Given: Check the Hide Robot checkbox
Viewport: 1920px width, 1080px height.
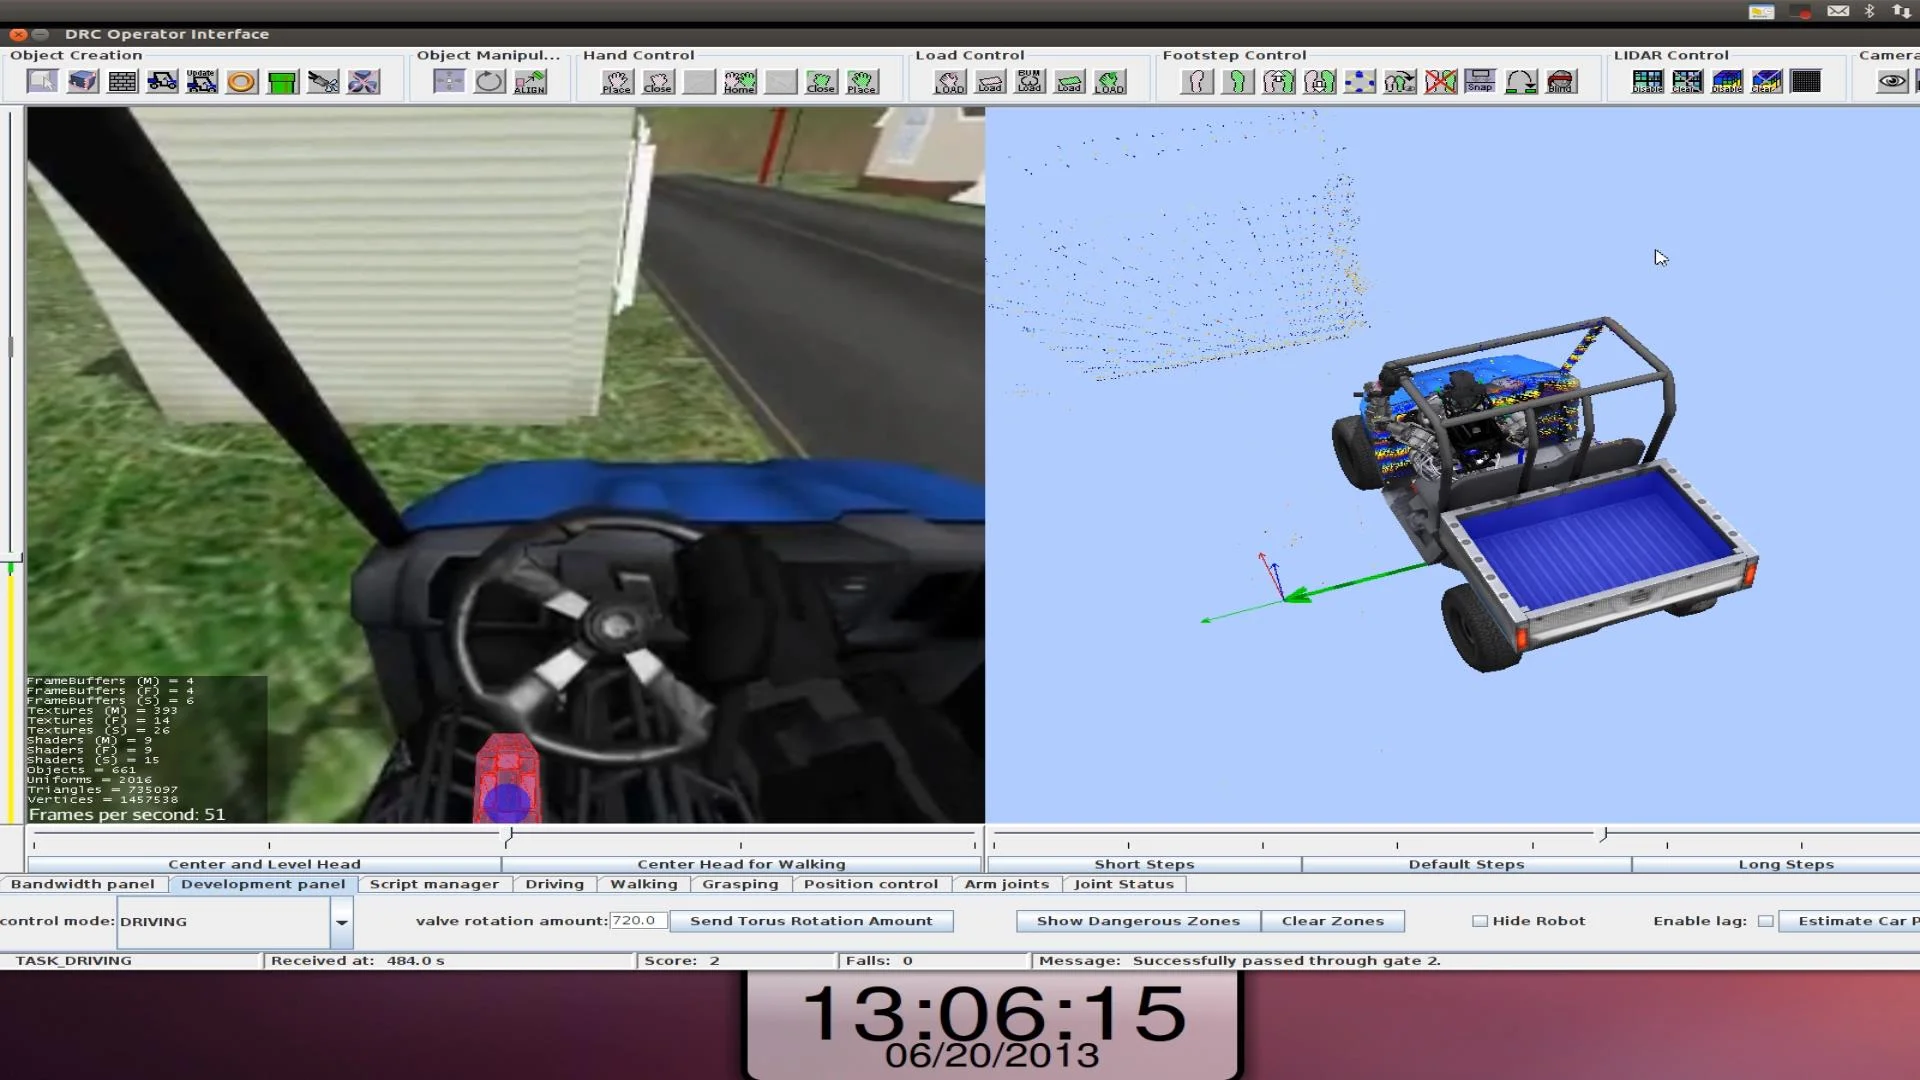Looking at the screenshot, I should tap(1479, 920).
